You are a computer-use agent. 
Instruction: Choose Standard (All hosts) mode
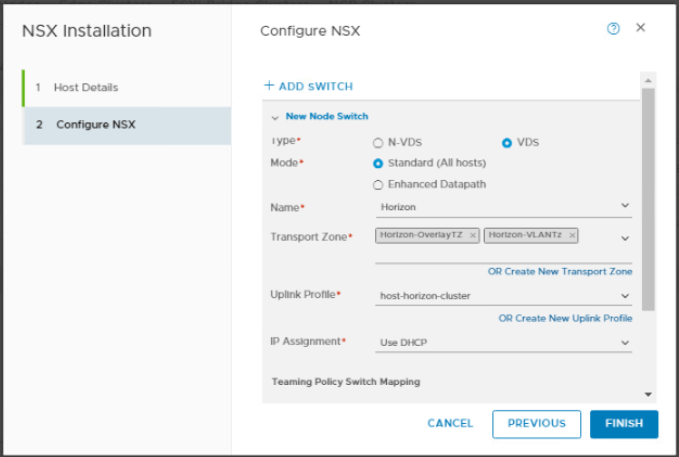point(378,163)
